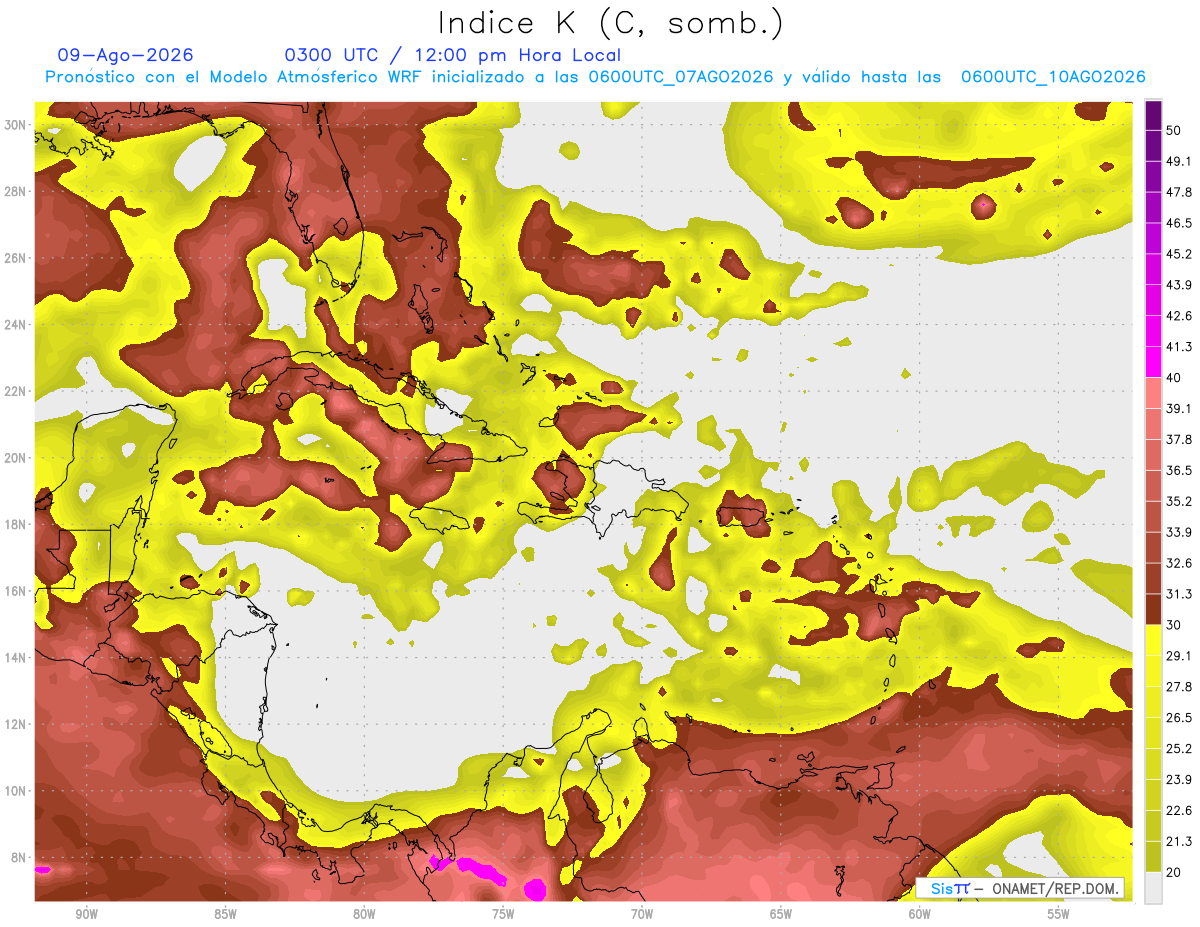Click the colorbar value "49.1"
1200x927 pixels.
[1179, 161]
